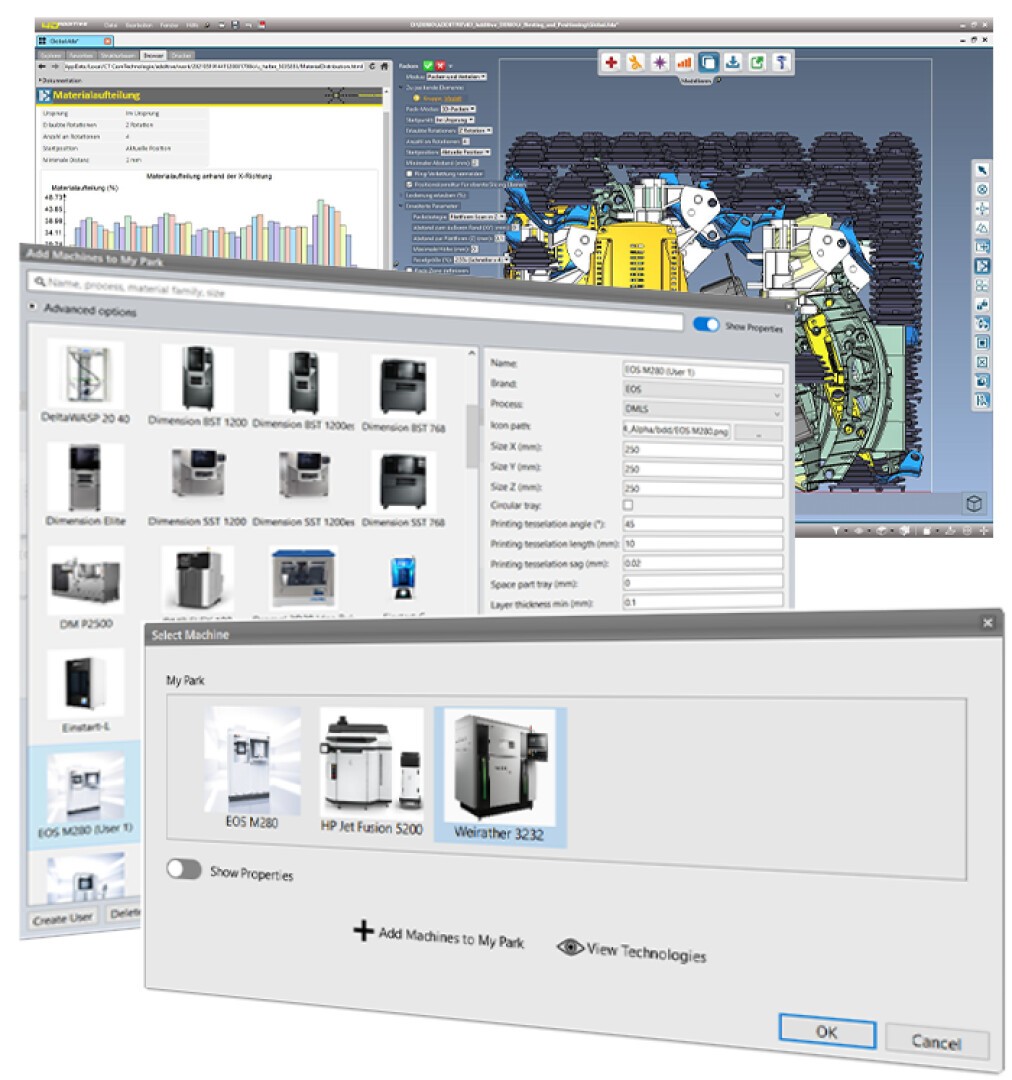
Task: Open the Fenster menu
Action: (169, 25)
